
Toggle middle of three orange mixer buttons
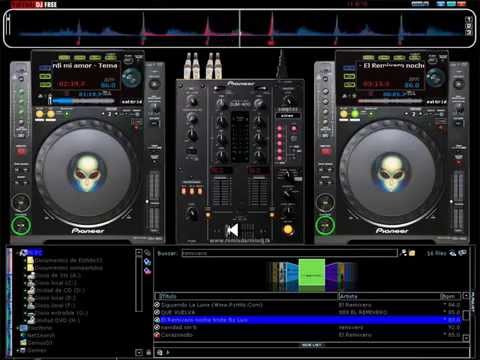[x=192, y=191]
